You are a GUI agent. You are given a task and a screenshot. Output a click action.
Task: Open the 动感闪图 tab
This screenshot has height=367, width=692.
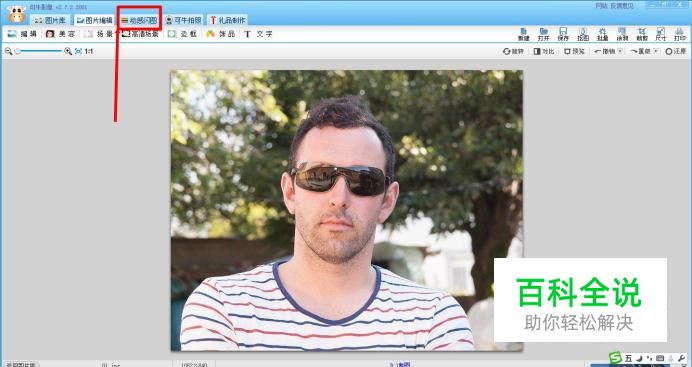pos(139,20)
